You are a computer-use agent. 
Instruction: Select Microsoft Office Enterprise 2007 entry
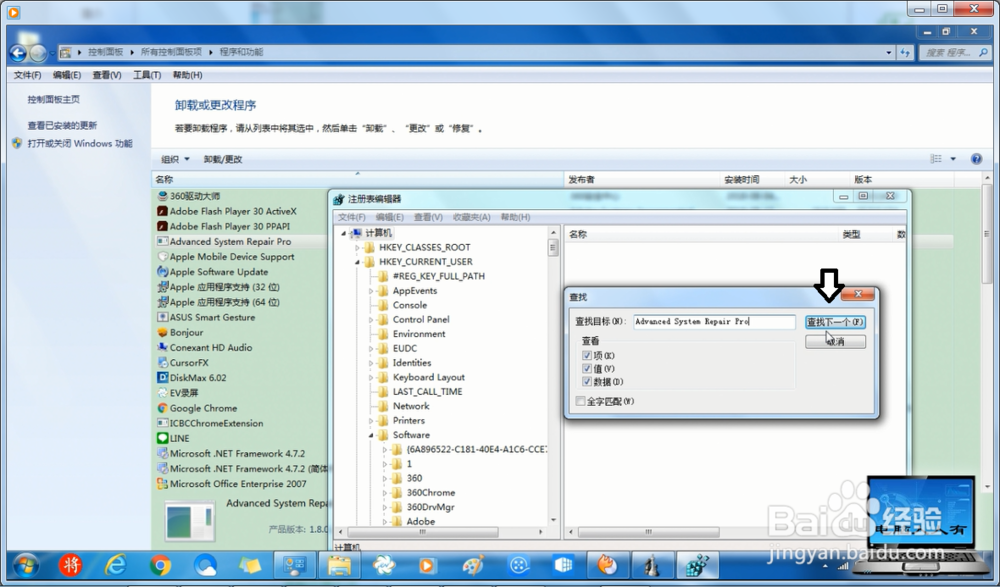click(x=237, y=484)
